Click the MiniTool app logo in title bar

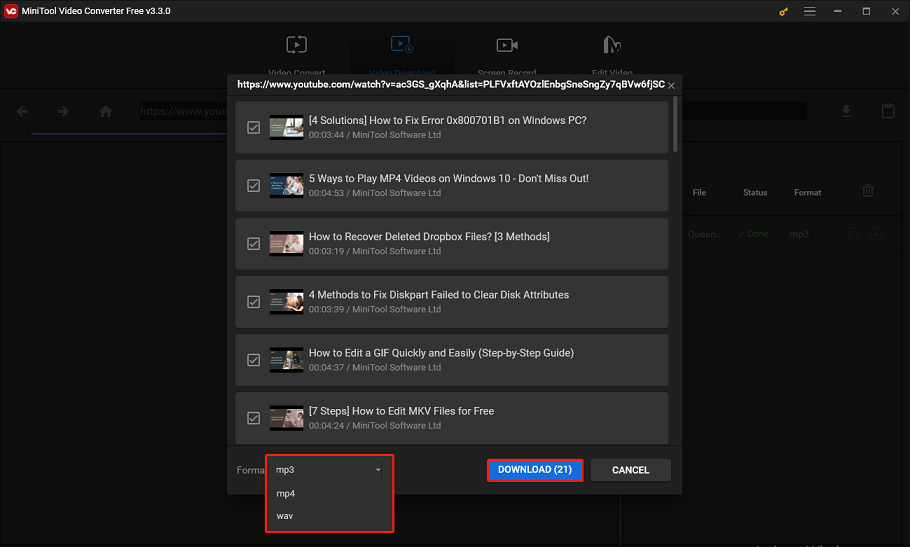click(11, 11)
